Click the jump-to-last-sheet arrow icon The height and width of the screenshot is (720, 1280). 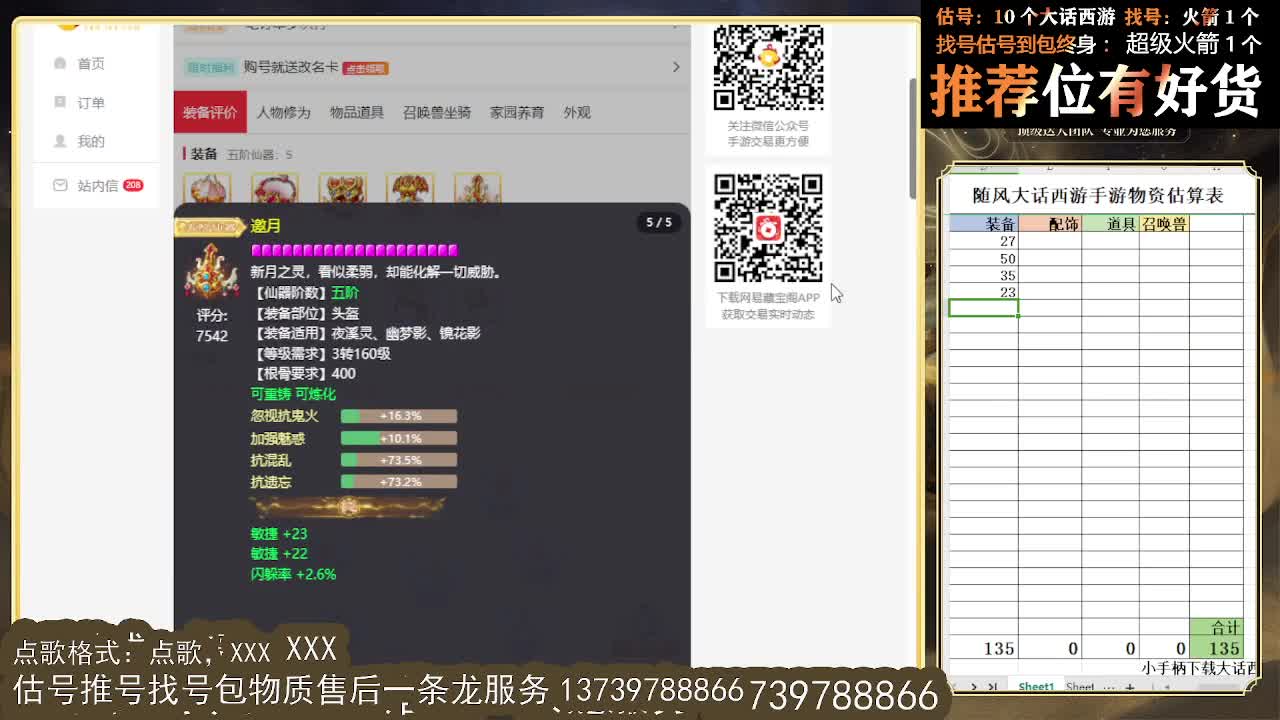pos(993,686)
